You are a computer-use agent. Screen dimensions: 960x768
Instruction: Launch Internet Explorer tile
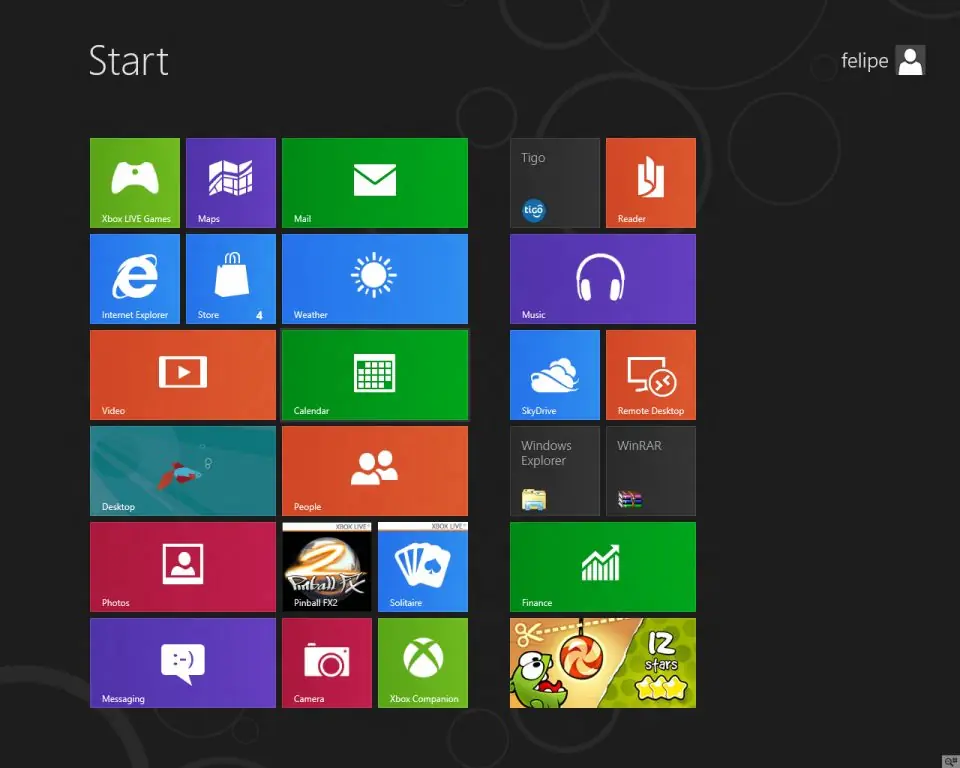[135, 279]
